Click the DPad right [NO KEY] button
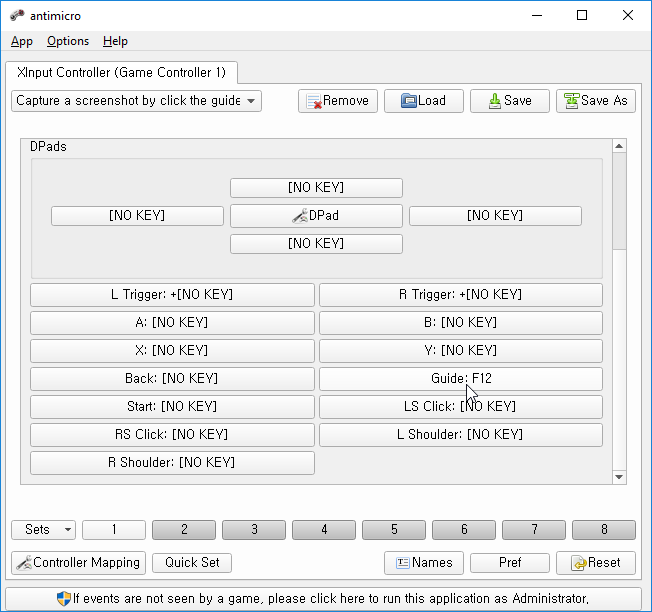This screenshot has height=612, width=652. [x=495, y=216]
